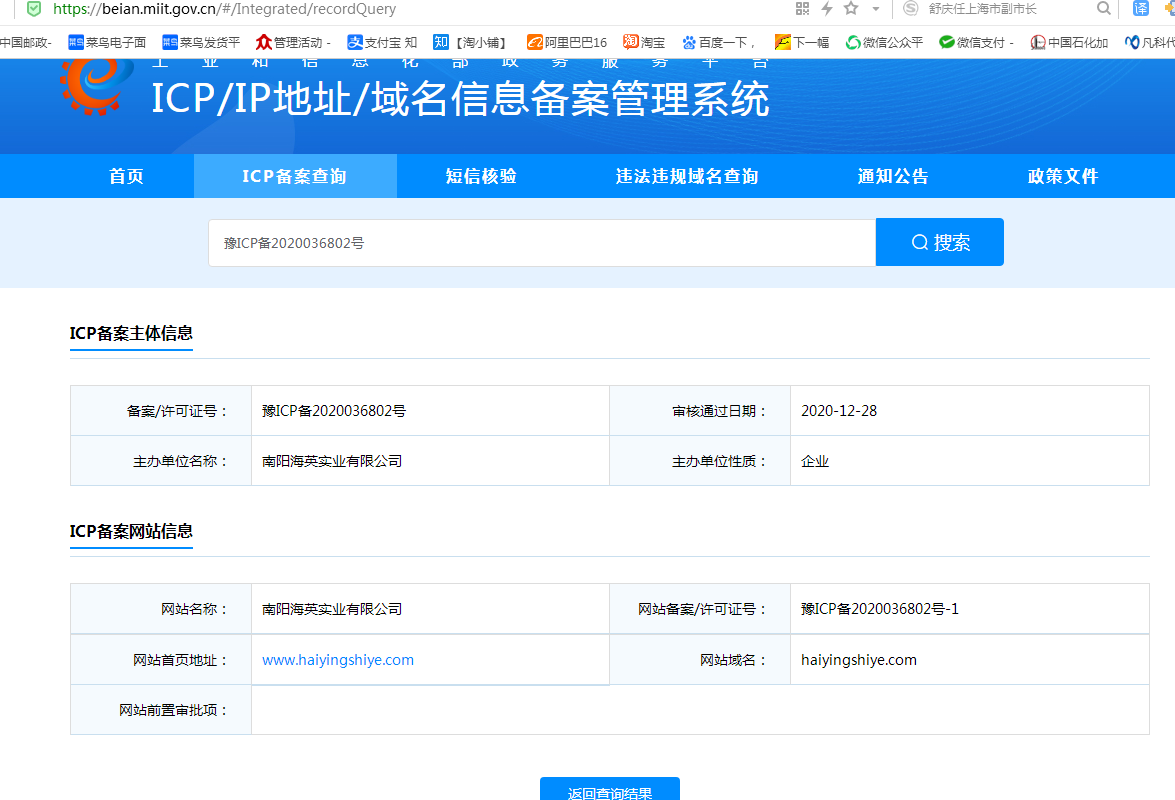Open the 微信支付 bookmark
The image size is (1175, 800).
(x=976, y=43)
